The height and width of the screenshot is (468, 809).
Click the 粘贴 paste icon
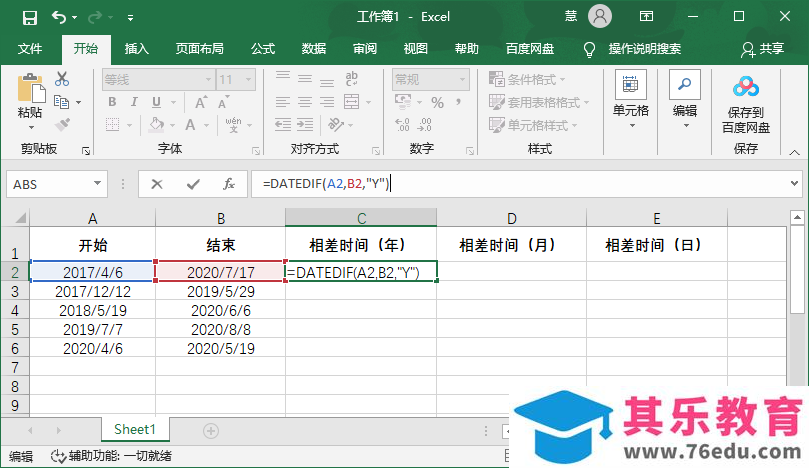click(x=31, y=88)
